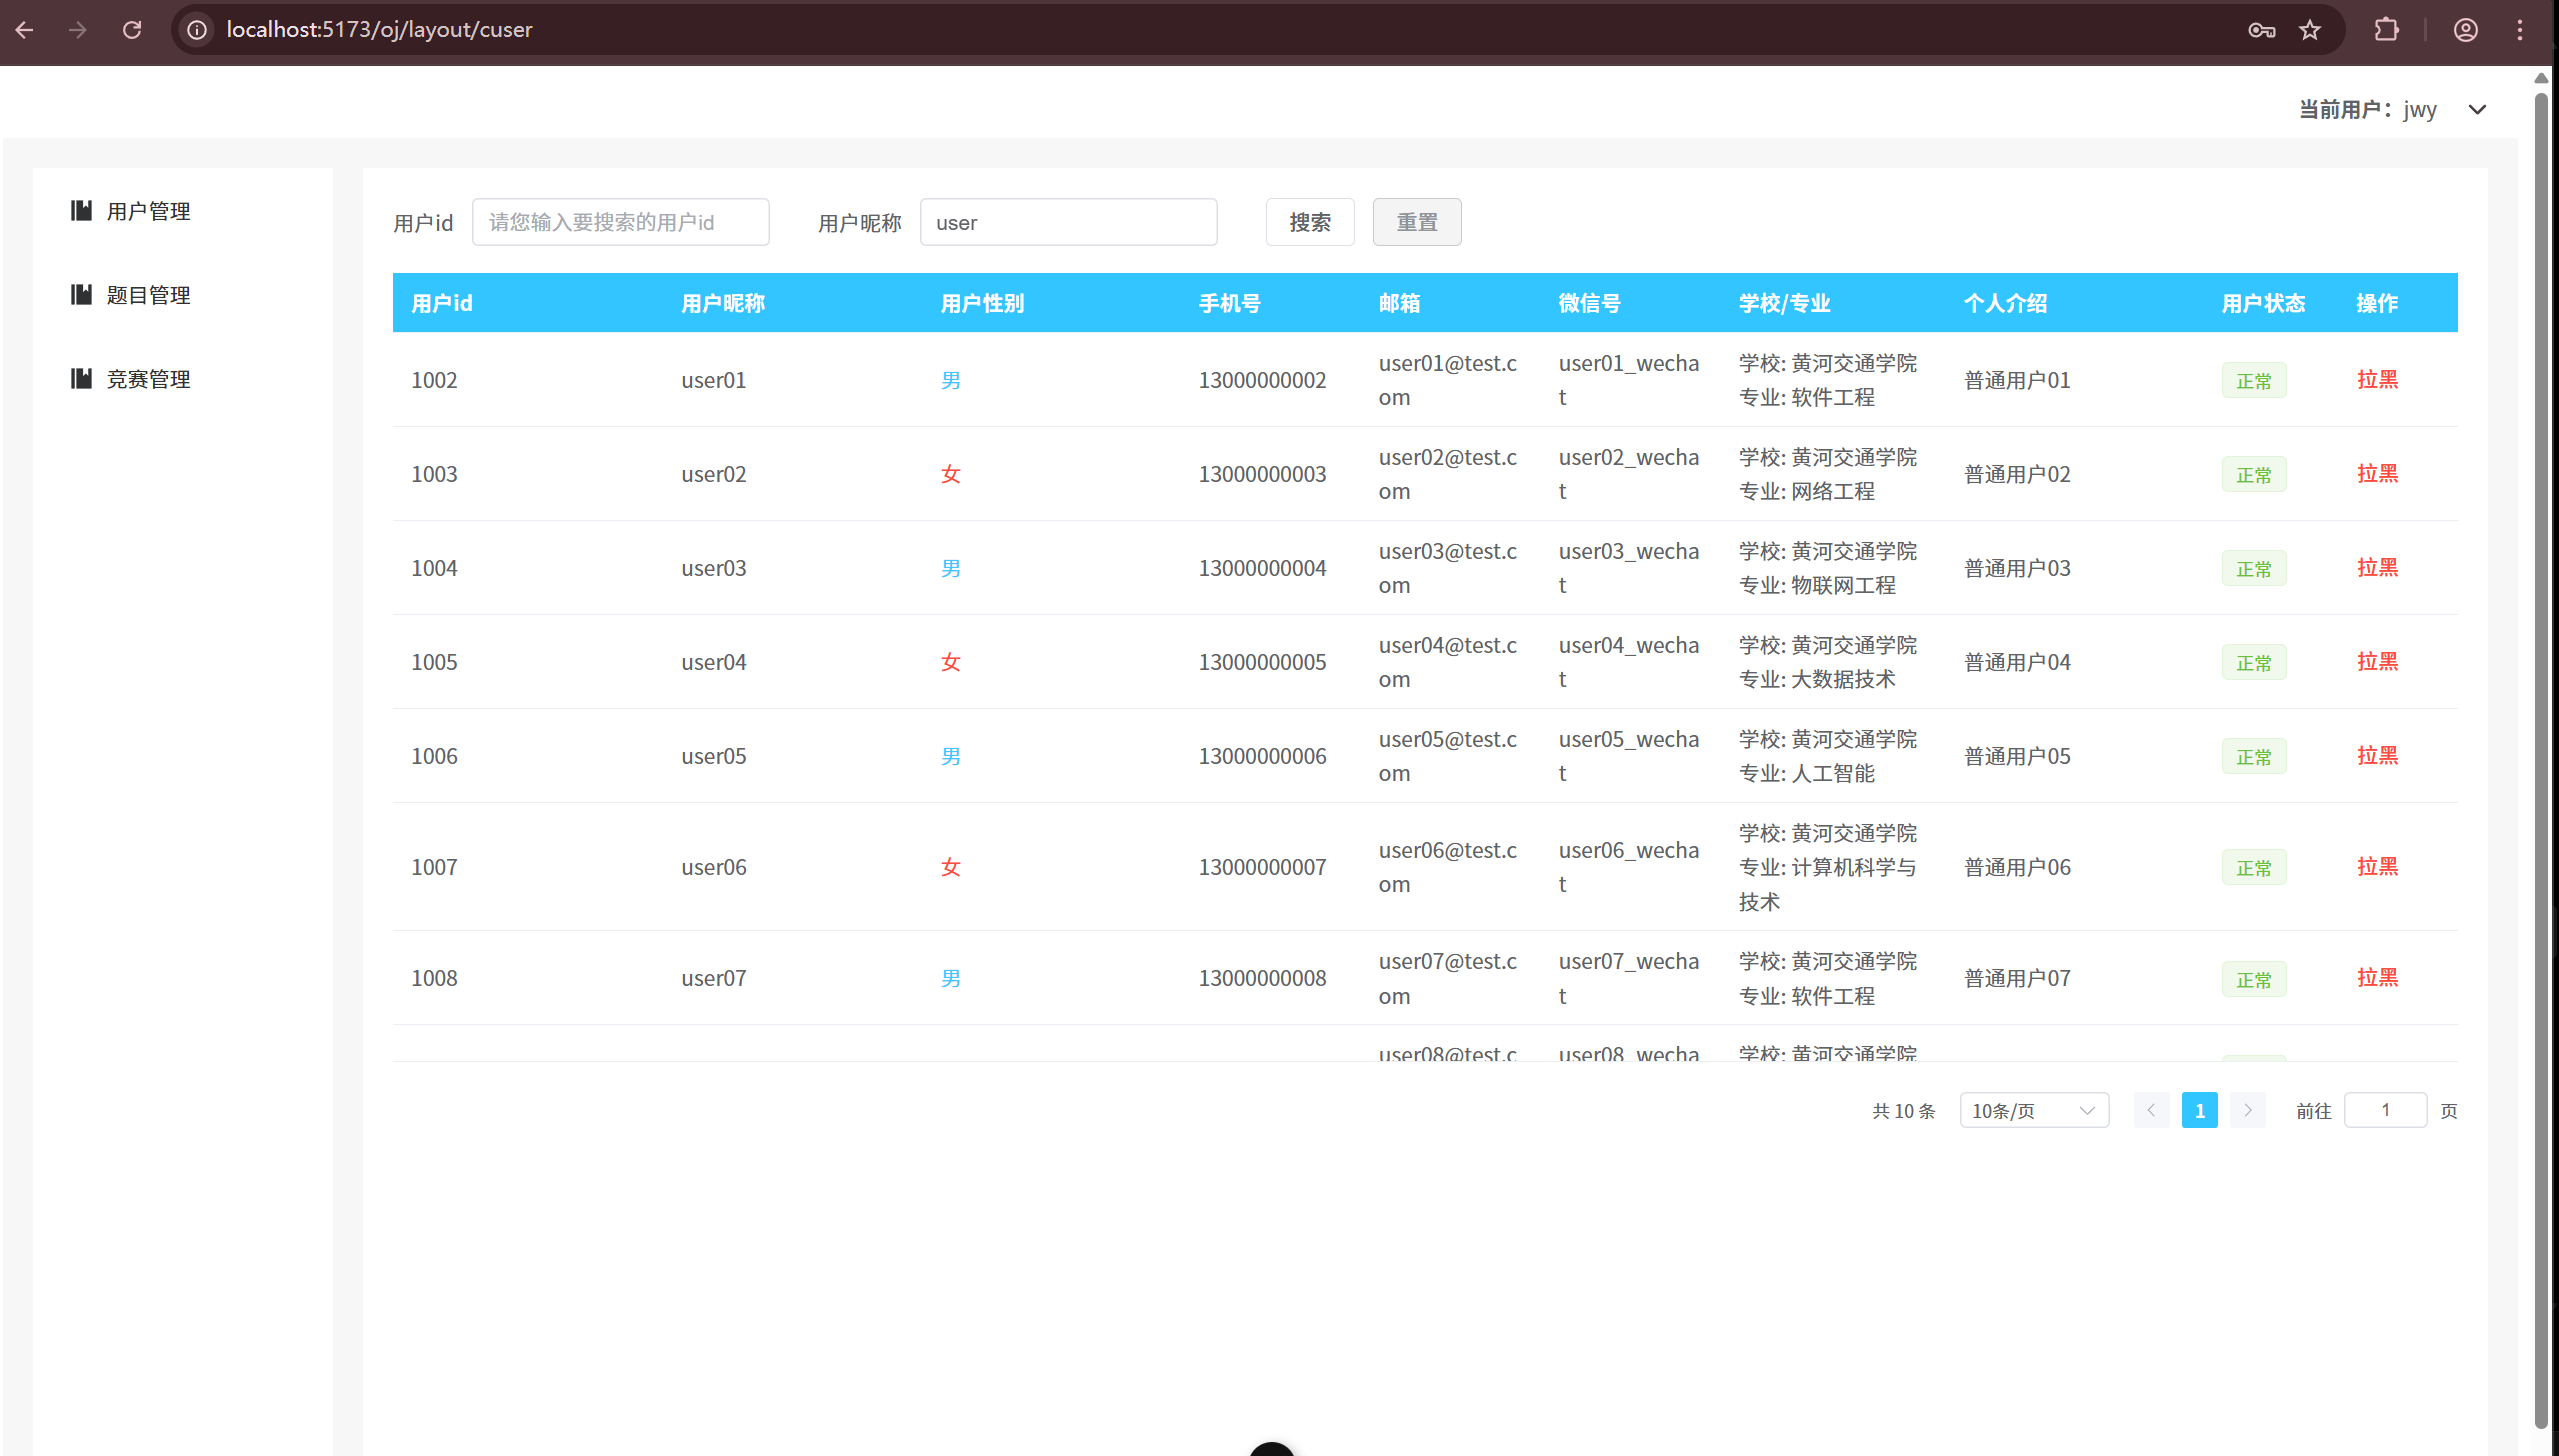Image resolution: width=2559 pixels, height=1456 pixels.
Task: Open the 10条/页 page size dropdown
Action: tap(2033, 1110)
